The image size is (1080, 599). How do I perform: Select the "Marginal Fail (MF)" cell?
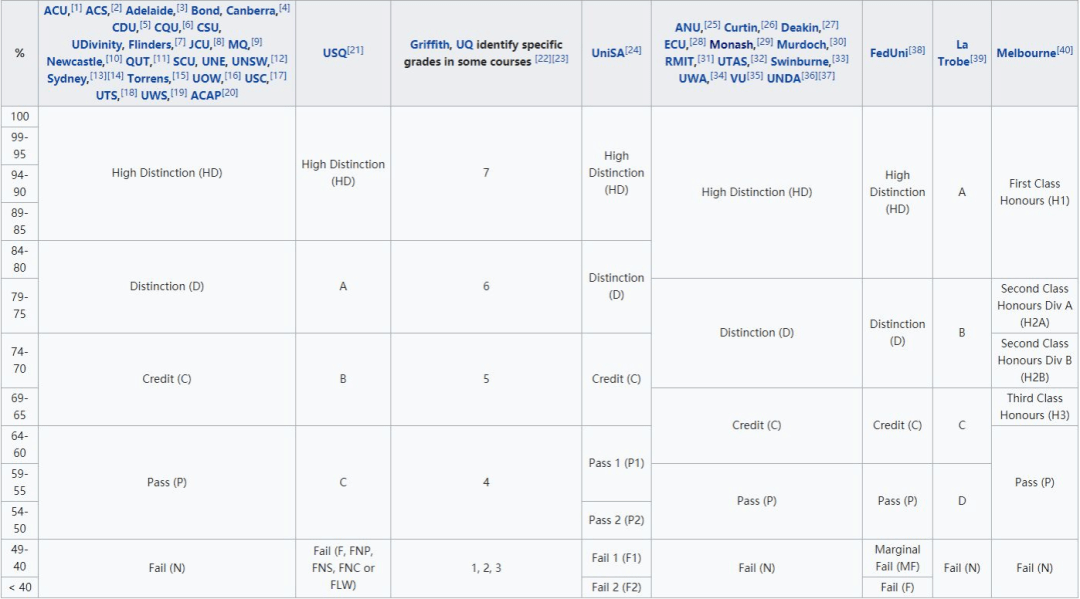[x=897, y=558]
